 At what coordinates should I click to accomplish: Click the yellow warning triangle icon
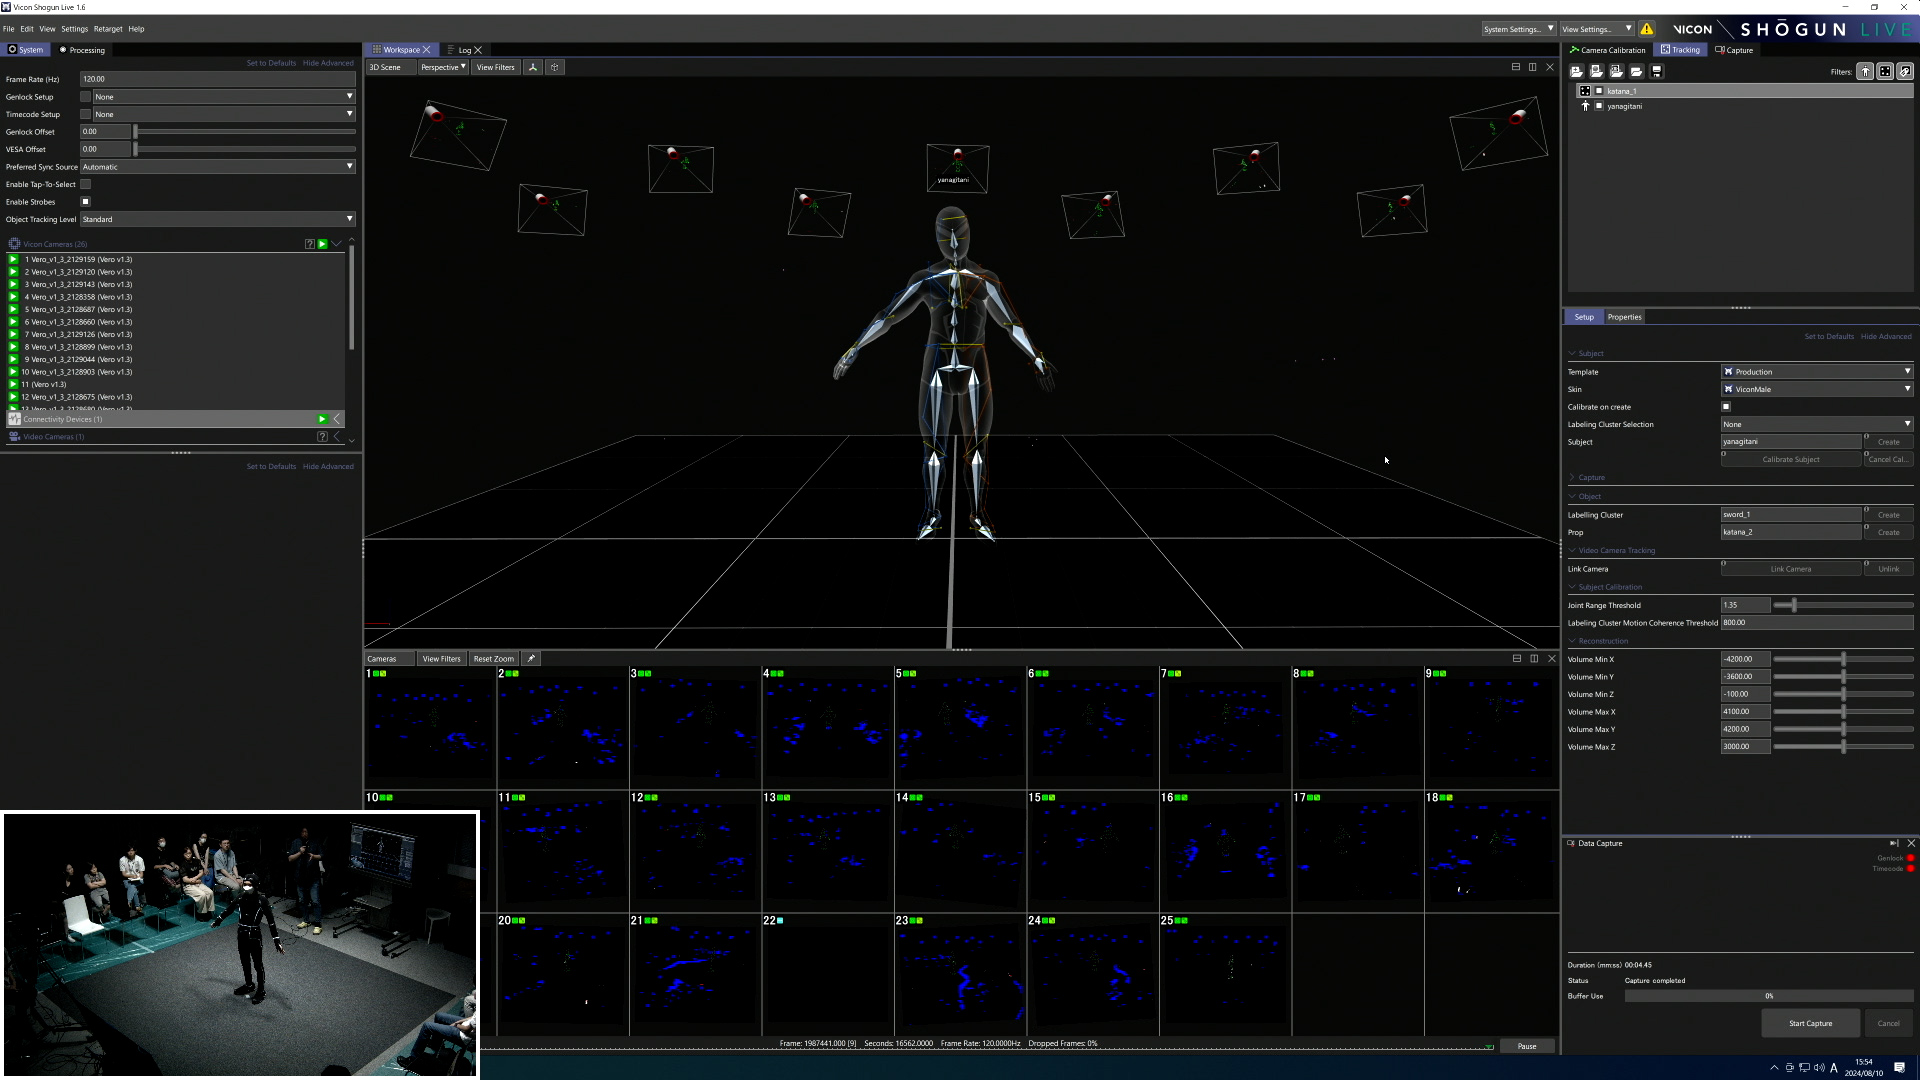[x=1647, y=29]
